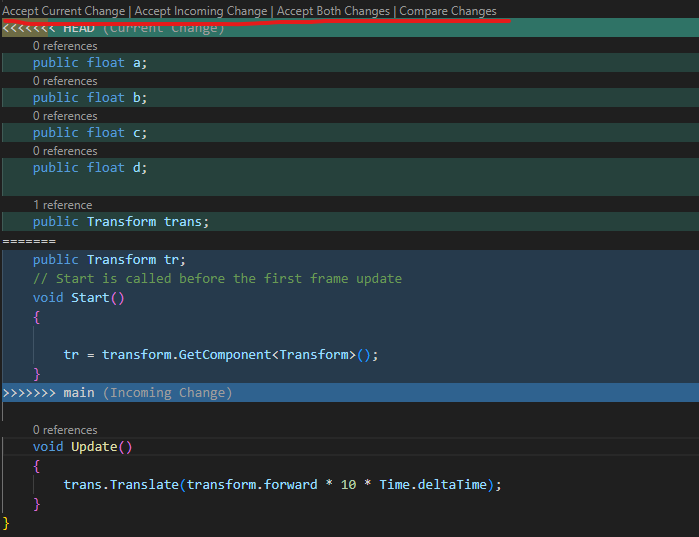699x537 pixels.
Task: Click the references lens above float a
Action: pyautogui.click(x=65, y=46)
